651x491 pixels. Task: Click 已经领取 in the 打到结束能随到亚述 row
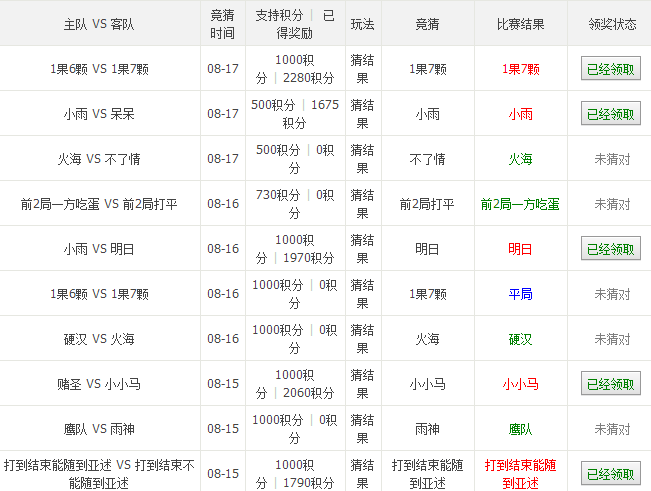pos(611,474)
